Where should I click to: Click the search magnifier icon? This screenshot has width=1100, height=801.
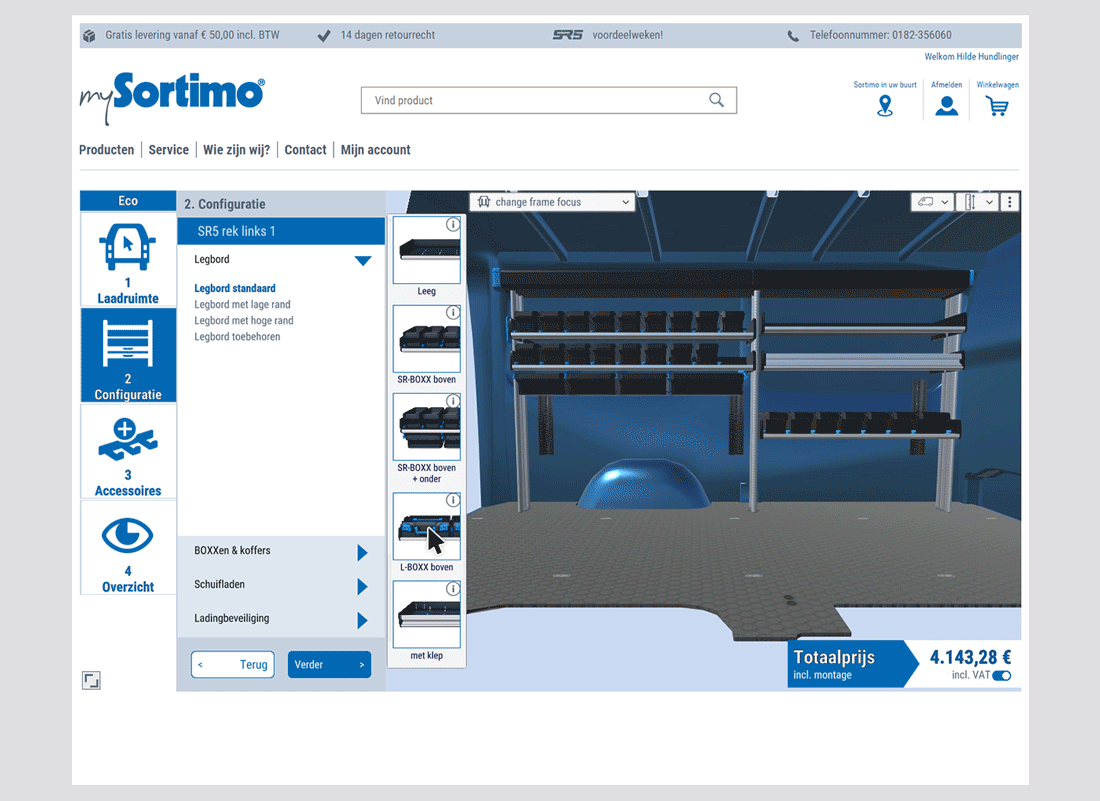point(716,100)
